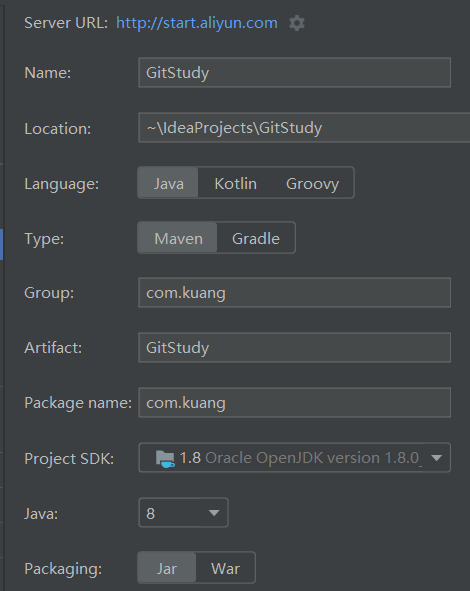Click the Location path field
The image size is (470, 591).
(x=304, y=127)
